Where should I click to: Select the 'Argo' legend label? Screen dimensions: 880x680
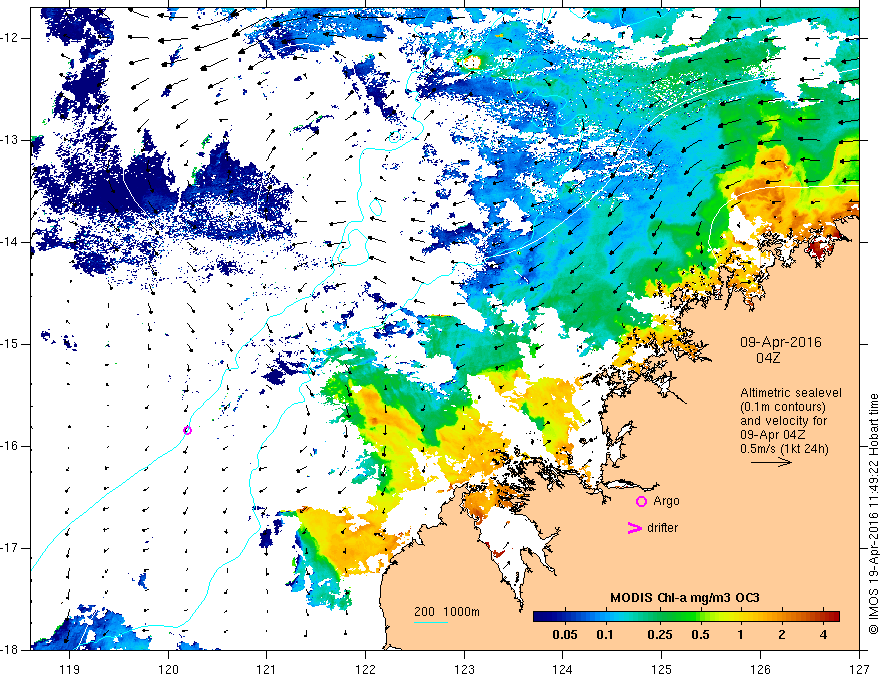tap(666, 501)
